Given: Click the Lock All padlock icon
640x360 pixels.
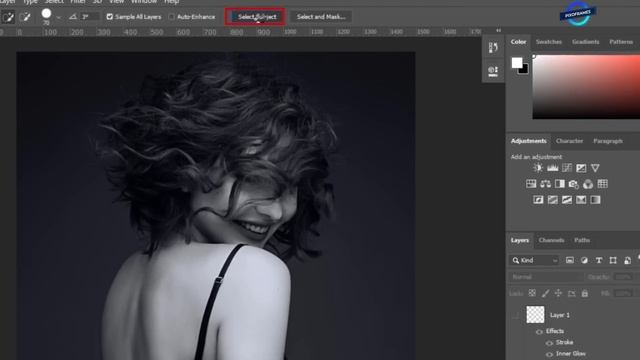Looking at the screenshot, I should point(584,293).
